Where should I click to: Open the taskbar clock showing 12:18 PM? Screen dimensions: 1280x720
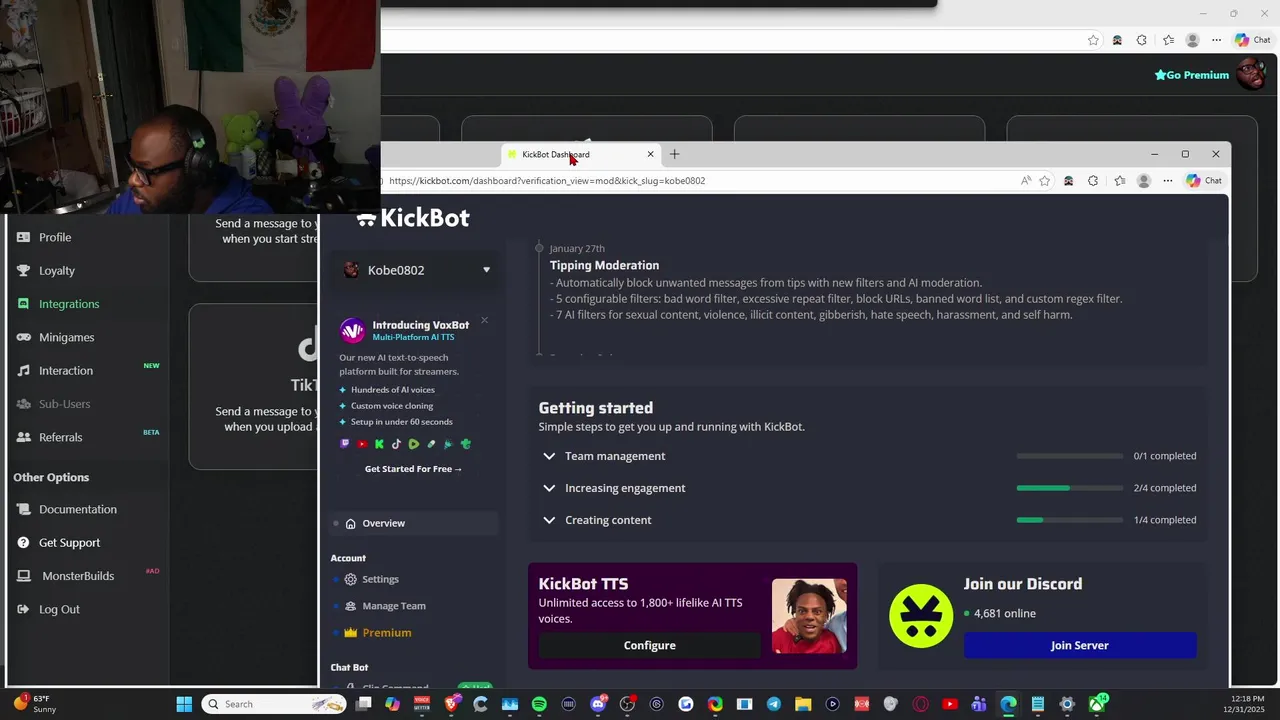pyautogui.click(x=1247, y=704)
